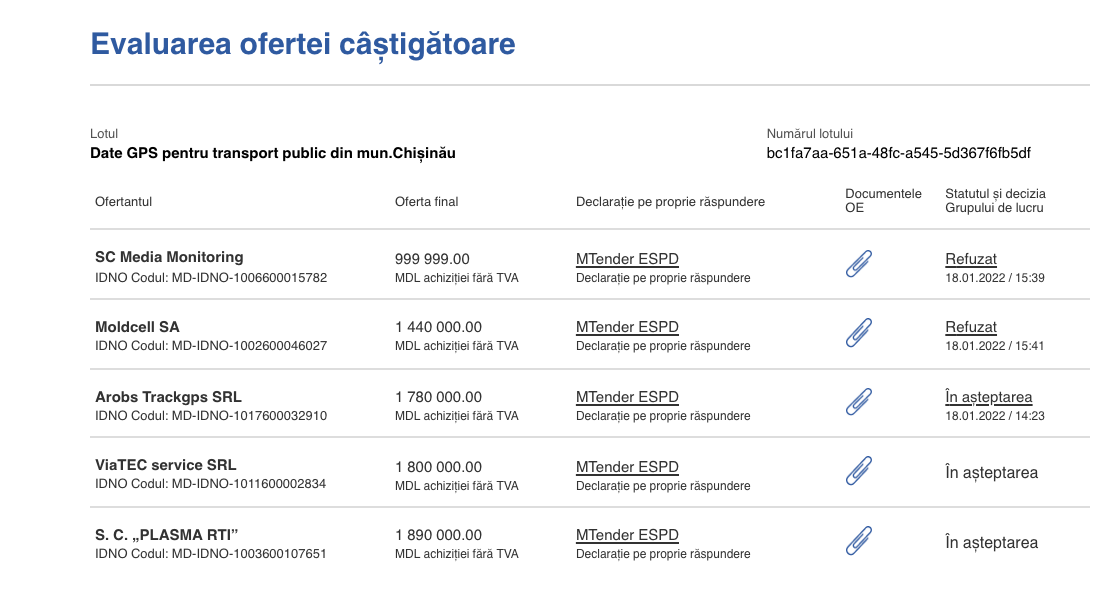This screenshot has width=1120, height=606.
Task: Select the SC Media Monitoring bidder name
Action: [x=169, y=257]
